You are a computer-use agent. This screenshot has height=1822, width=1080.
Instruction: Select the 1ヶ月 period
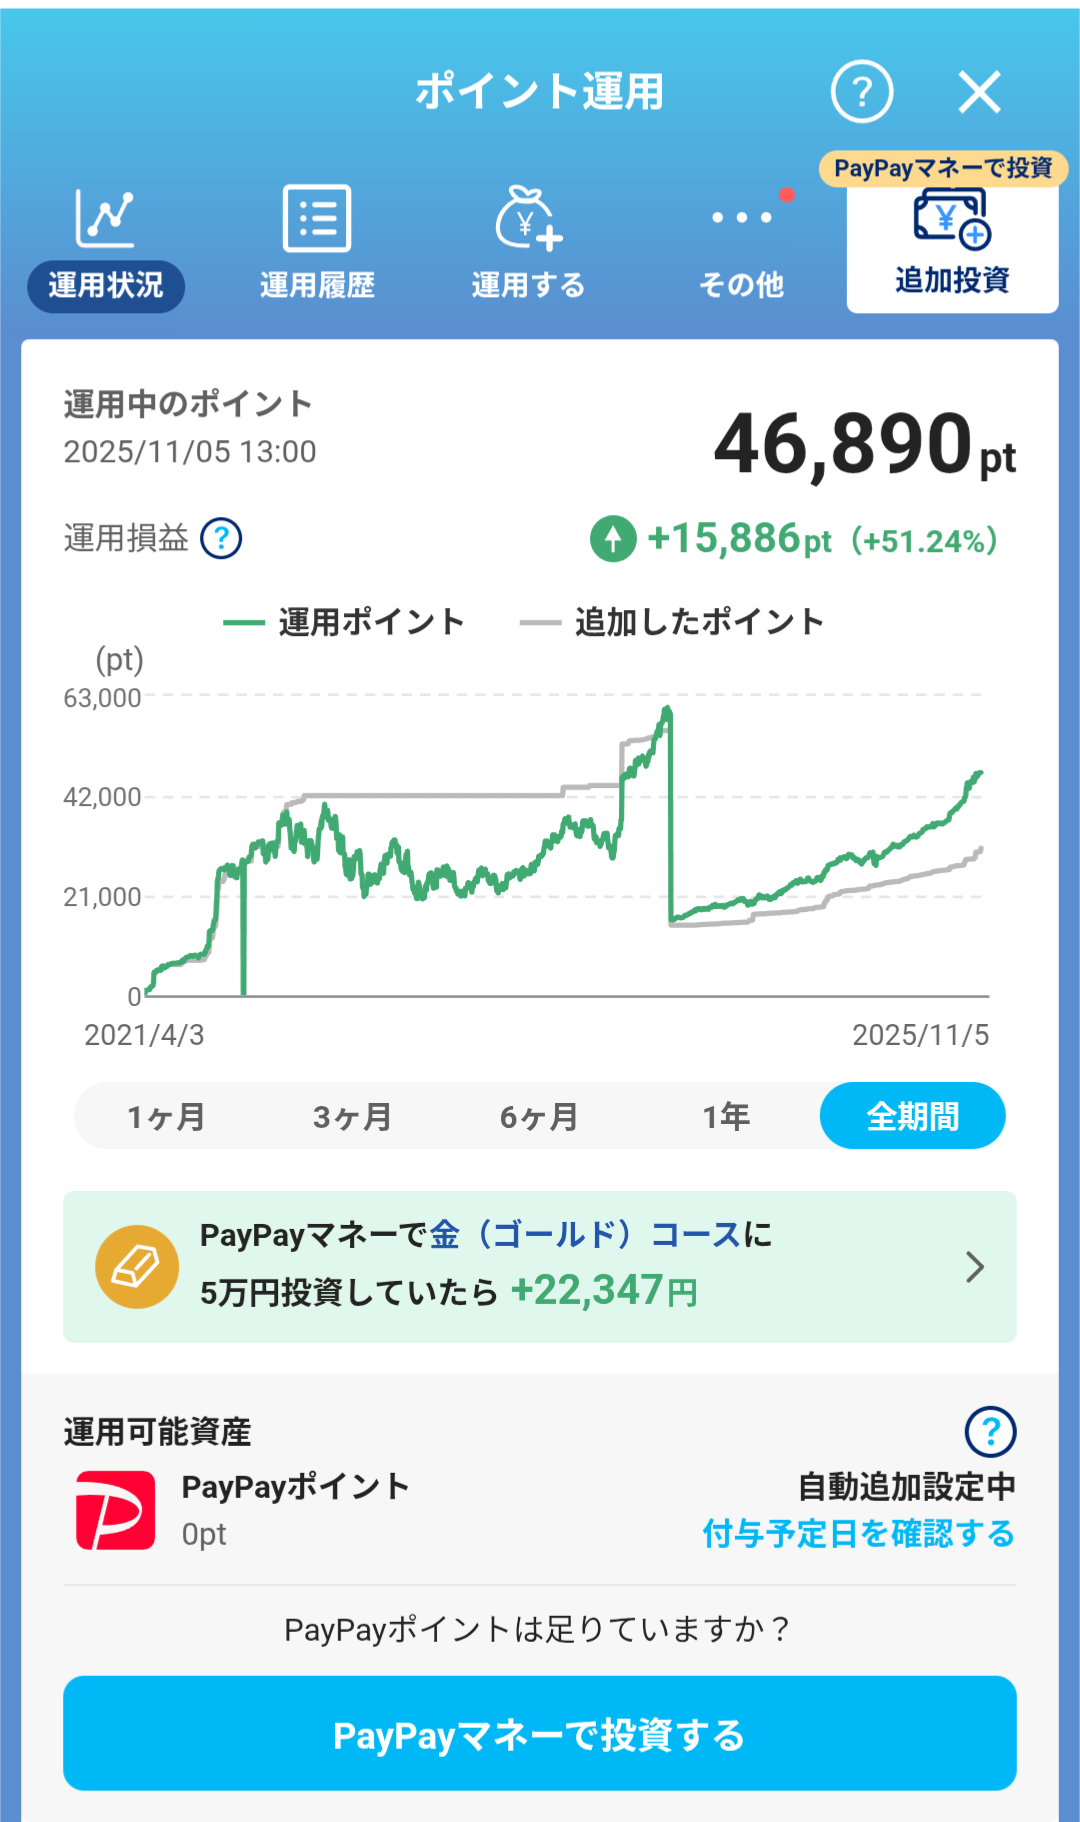tap(166, 1116)
